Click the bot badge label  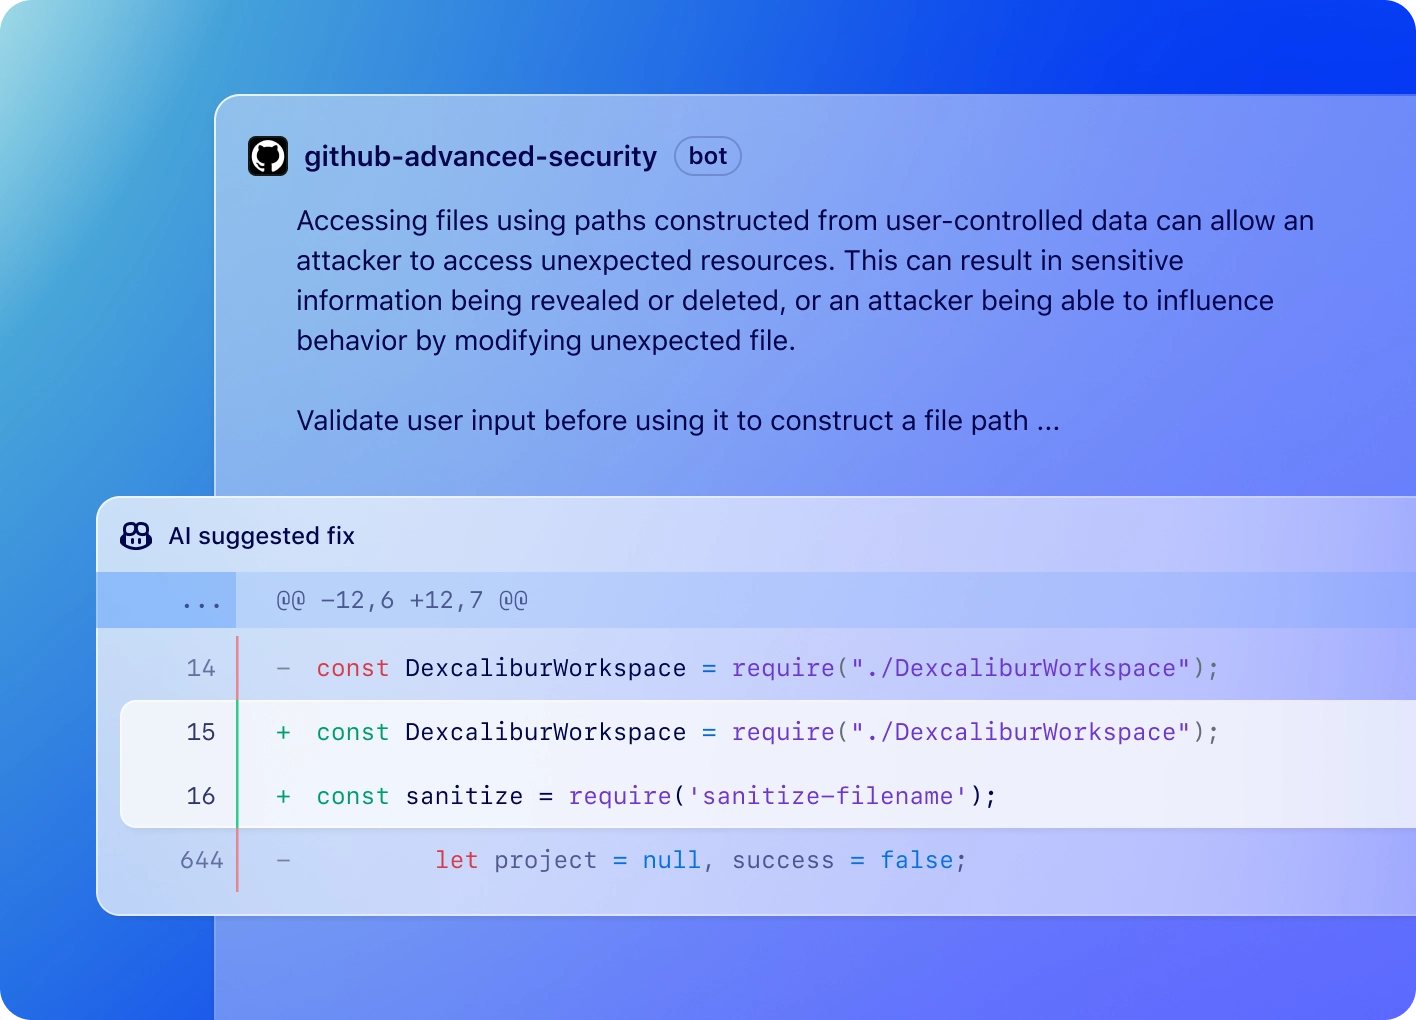point(707,156)
